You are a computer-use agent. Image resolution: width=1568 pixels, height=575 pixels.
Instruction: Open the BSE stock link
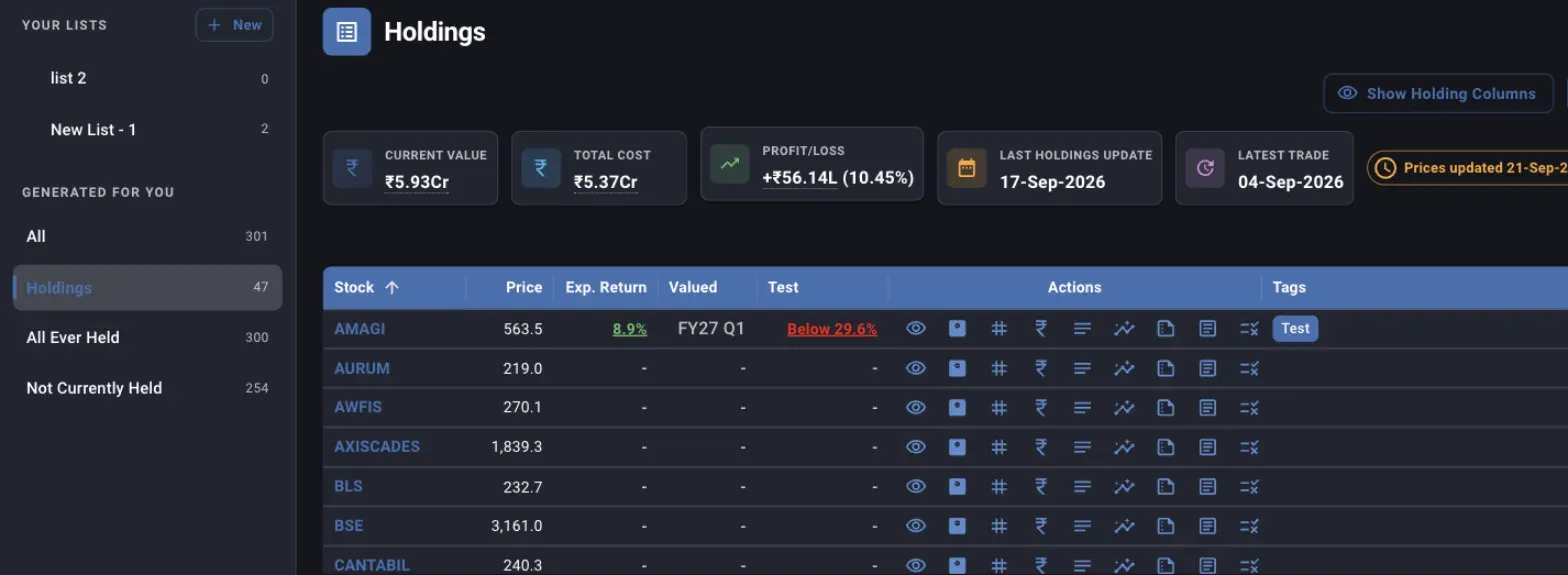[x=348, y=526]
